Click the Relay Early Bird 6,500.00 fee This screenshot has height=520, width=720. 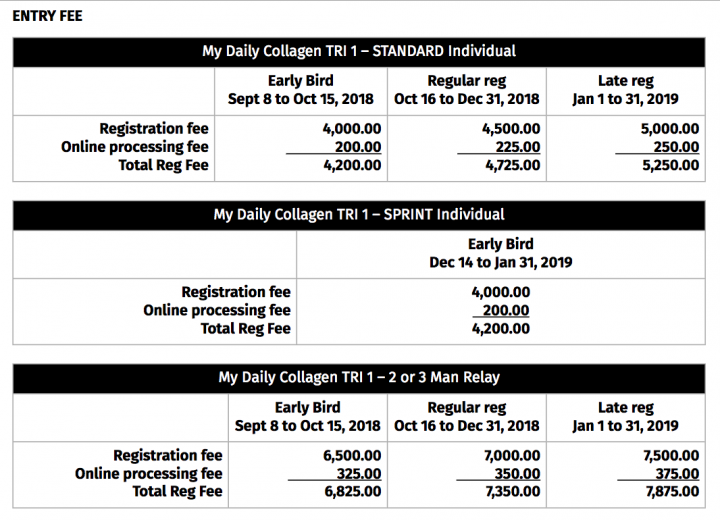click(x=352, y=456)
